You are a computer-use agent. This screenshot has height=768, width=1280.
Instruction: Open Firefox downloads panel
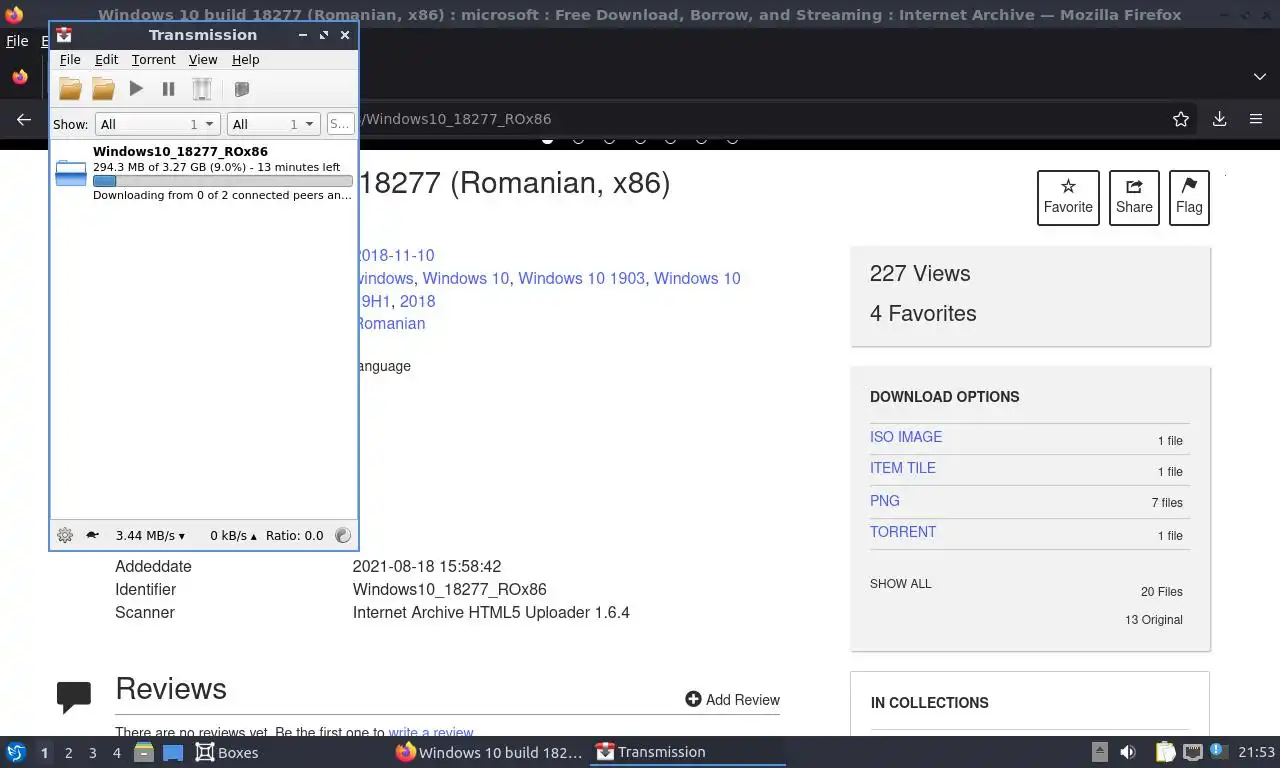1219,119
